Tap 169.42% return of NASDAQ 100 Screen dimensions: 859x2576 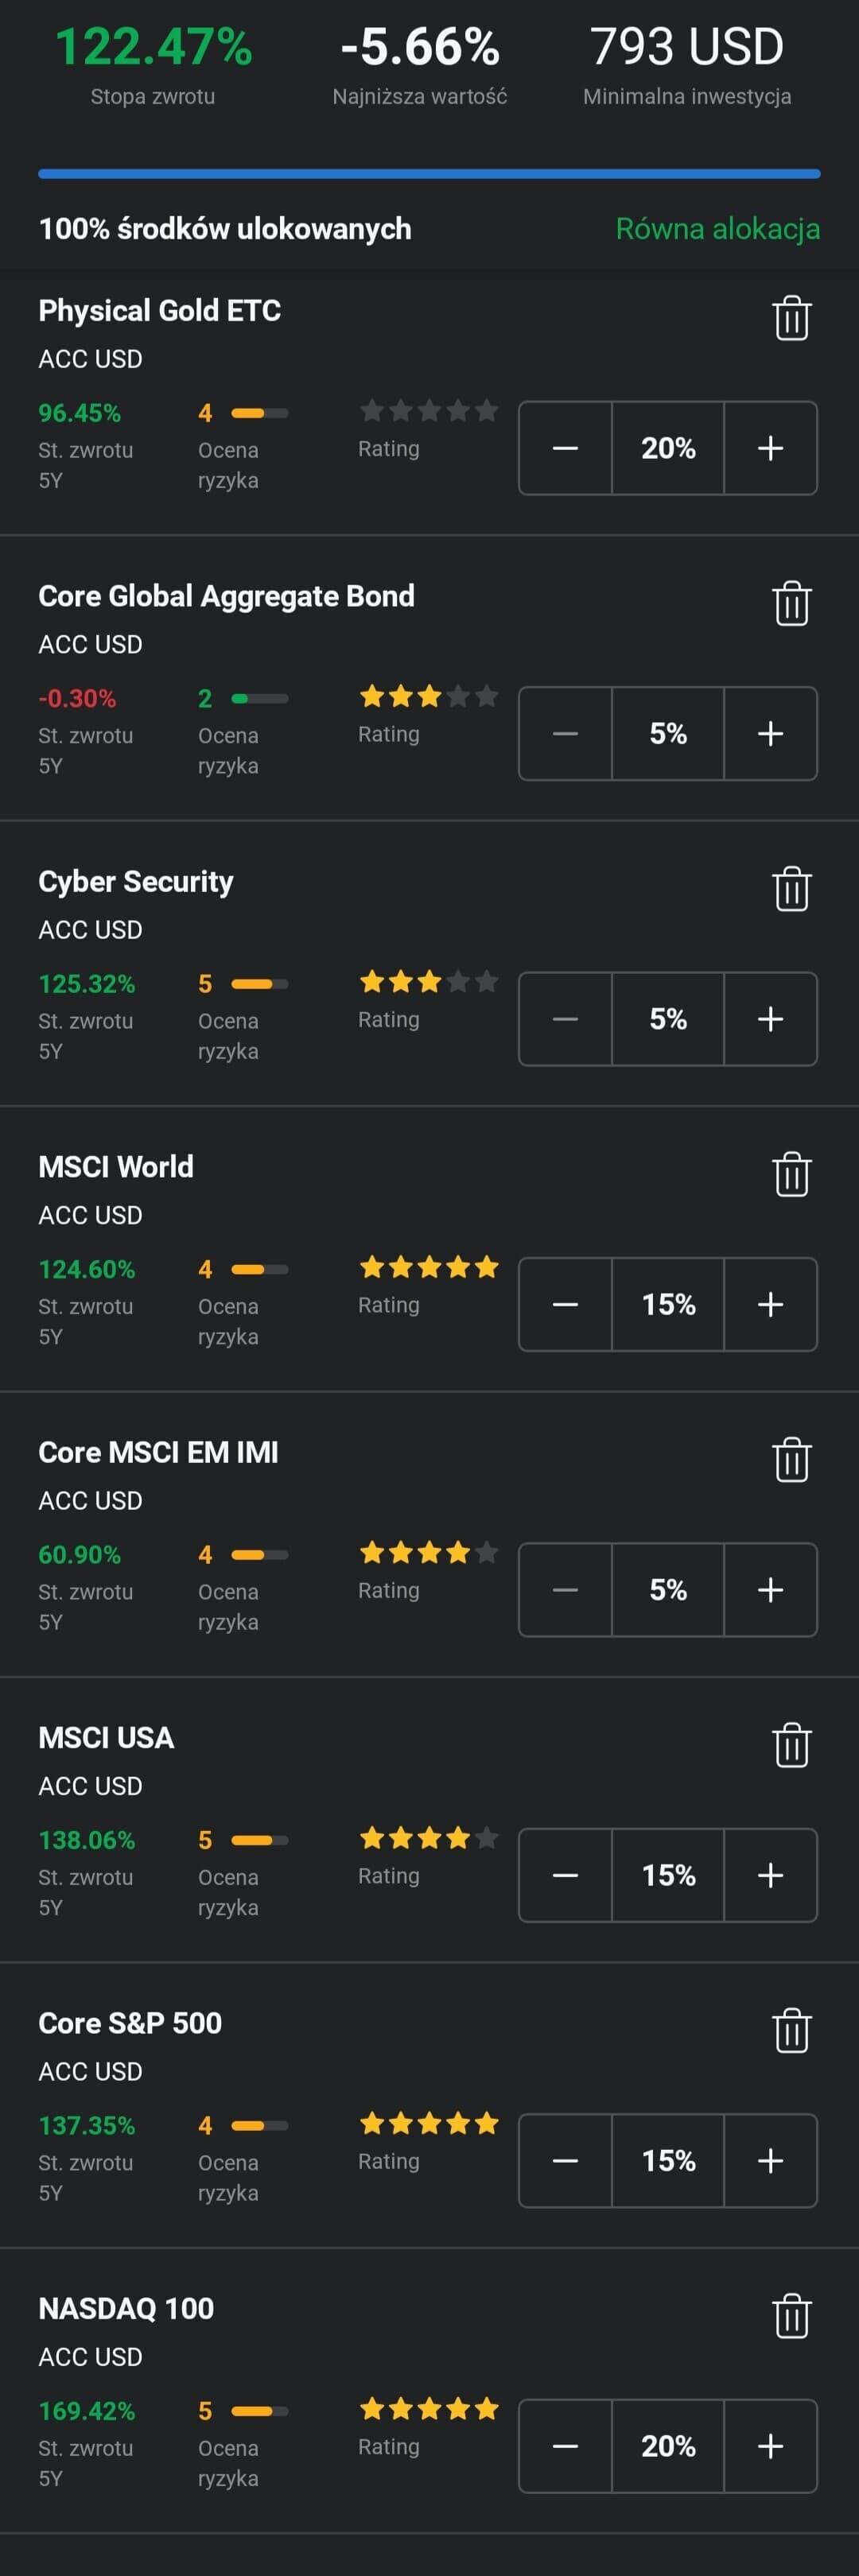point(87,2411)
